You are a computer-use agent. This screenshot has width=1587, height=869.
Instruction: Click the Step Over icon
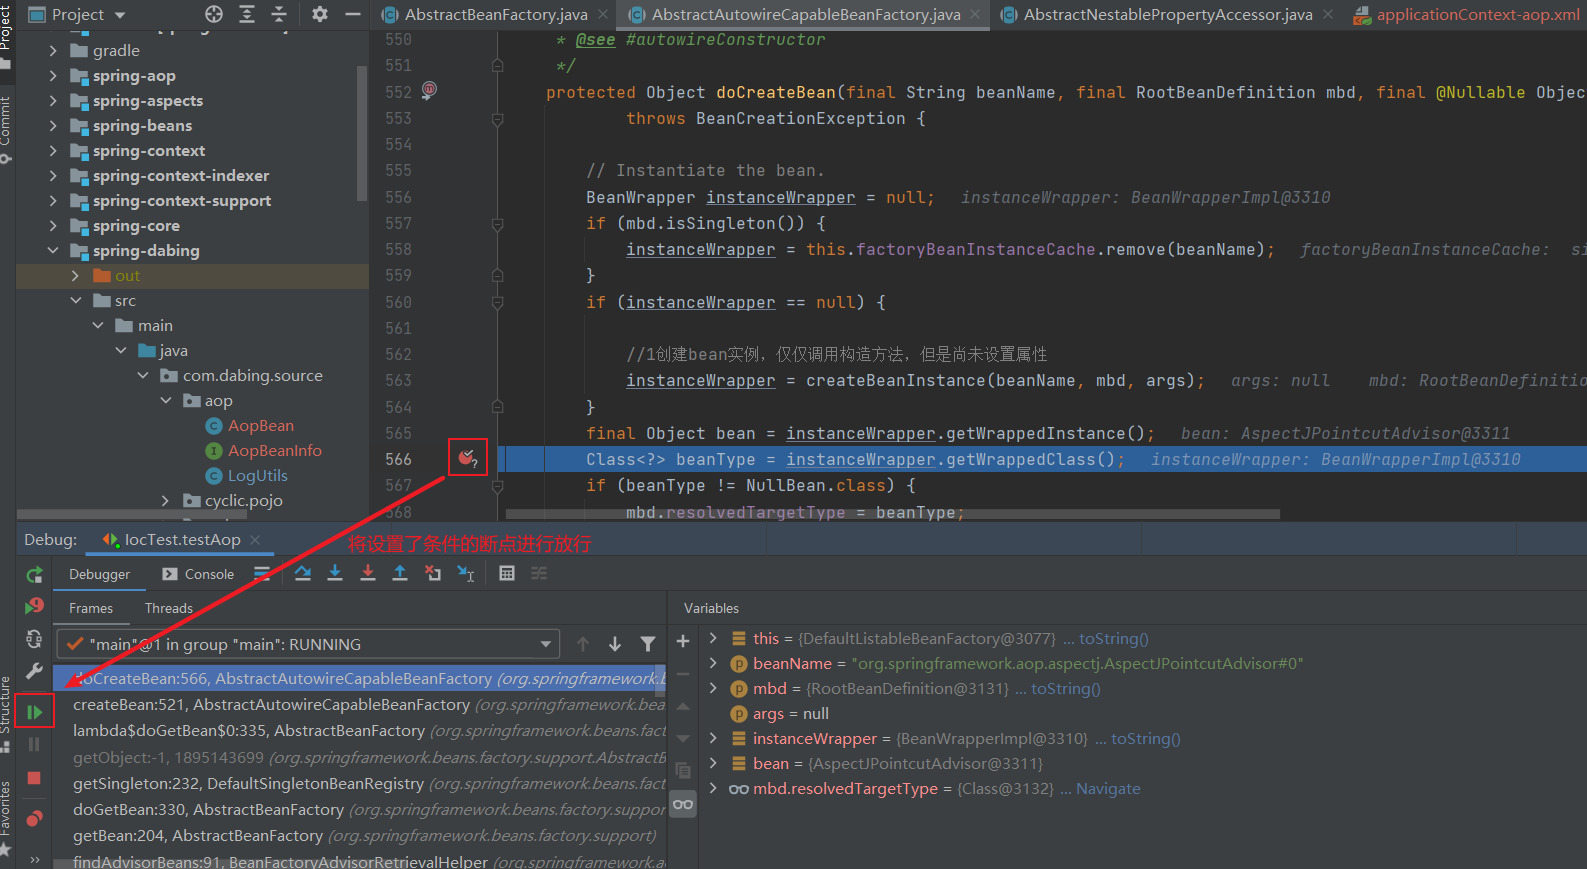click(x=303, y=573)
